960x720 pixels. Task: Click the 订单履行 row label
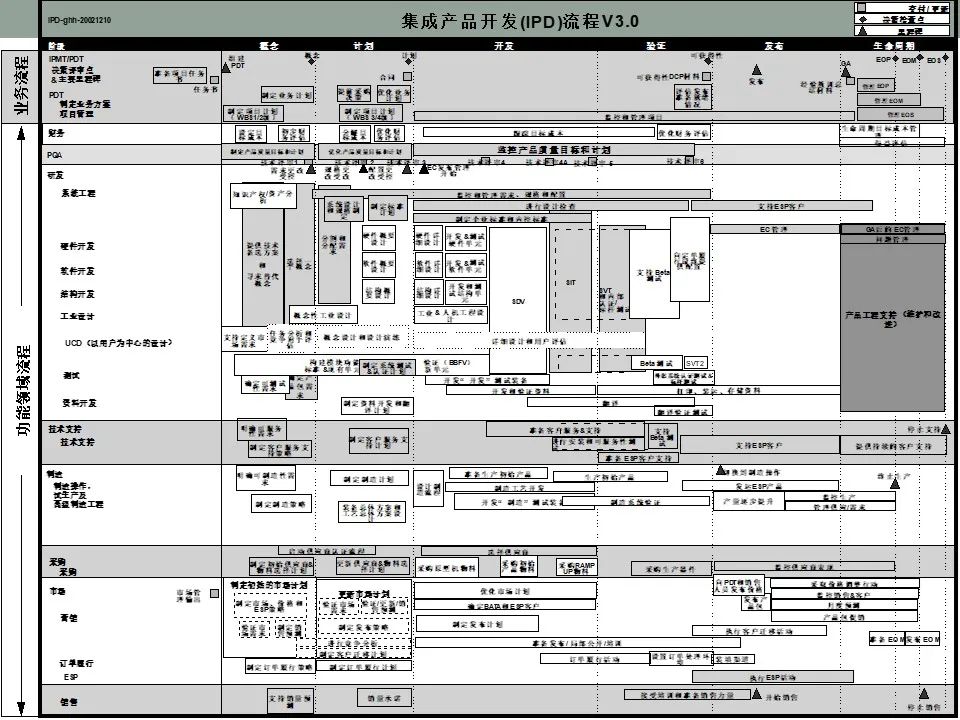[x=77, y=663]
